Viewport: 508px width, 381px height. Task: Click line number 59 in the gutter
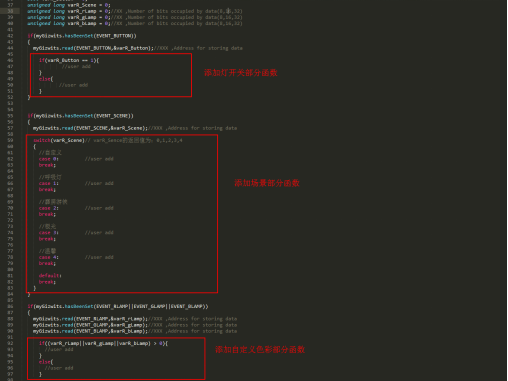point(10,140)
